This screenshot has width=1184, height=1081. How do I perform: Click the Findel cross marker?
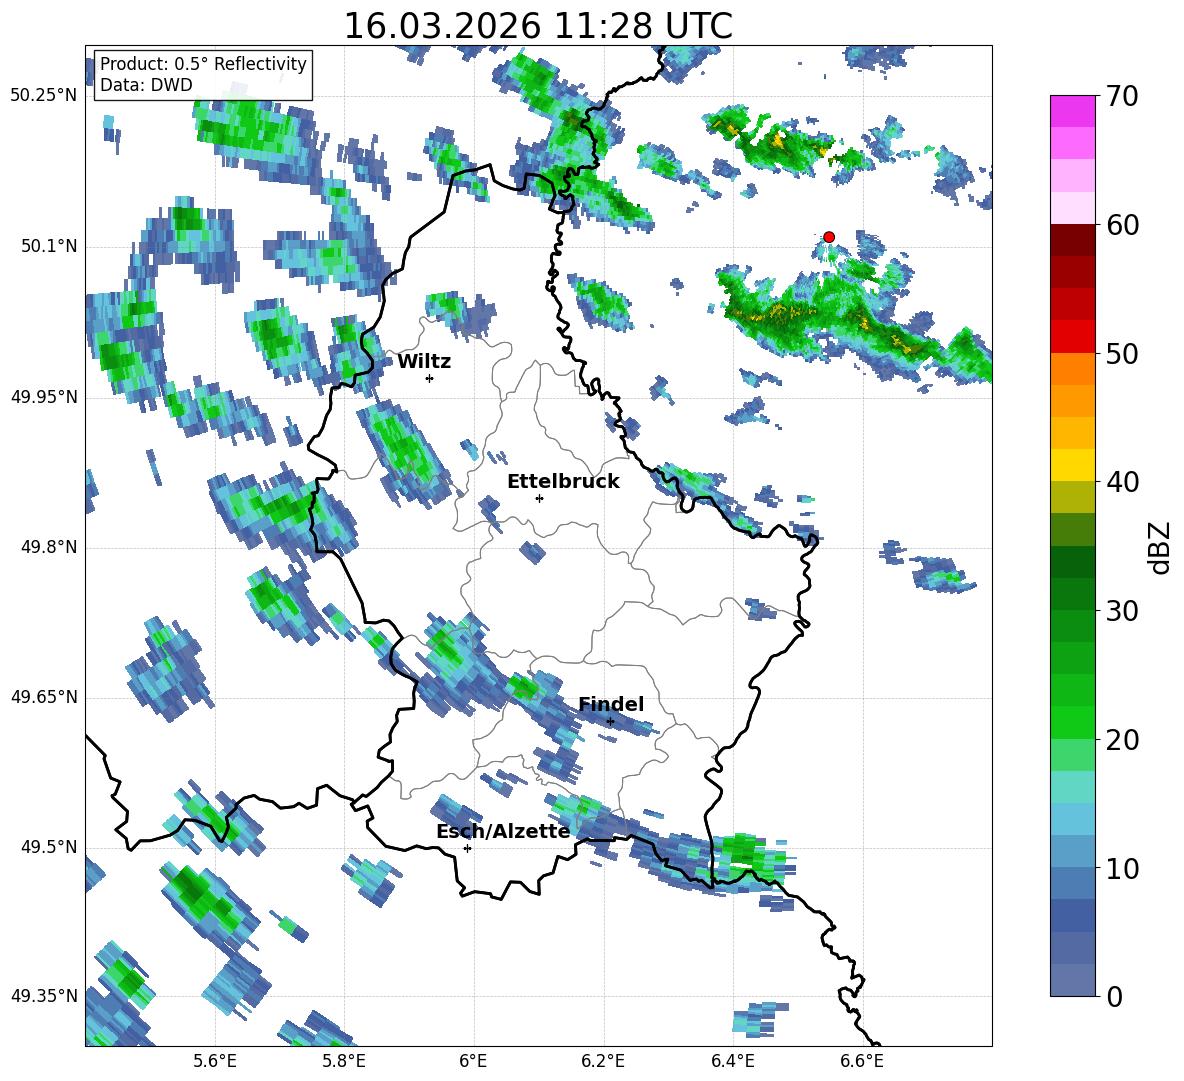click(610, 722)
